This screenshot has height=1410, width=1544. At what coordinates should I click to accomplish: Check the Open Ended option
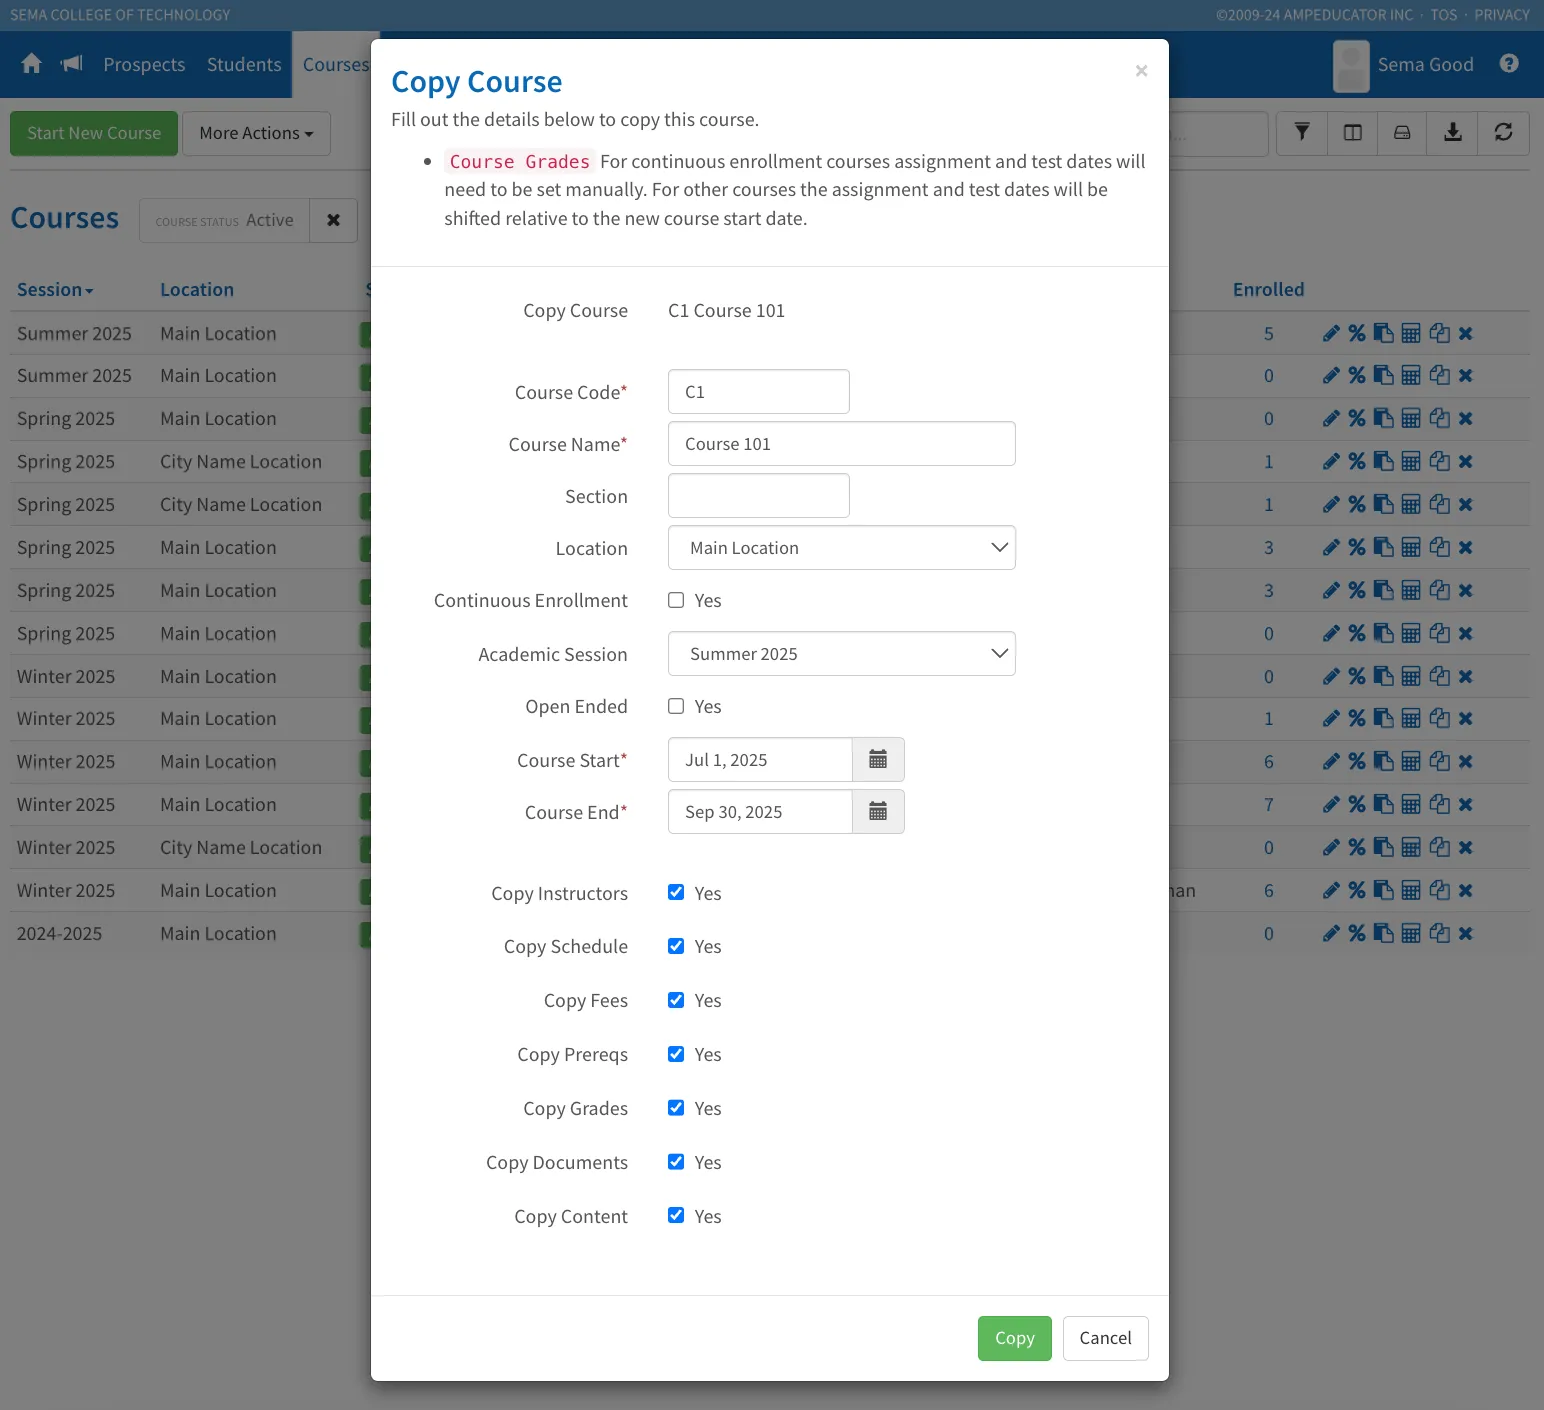click(x=676, y=706)
